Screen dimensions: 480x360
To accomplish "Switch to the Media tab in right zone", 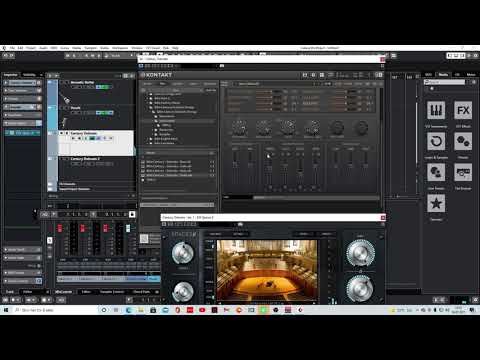I will (444, 75).
